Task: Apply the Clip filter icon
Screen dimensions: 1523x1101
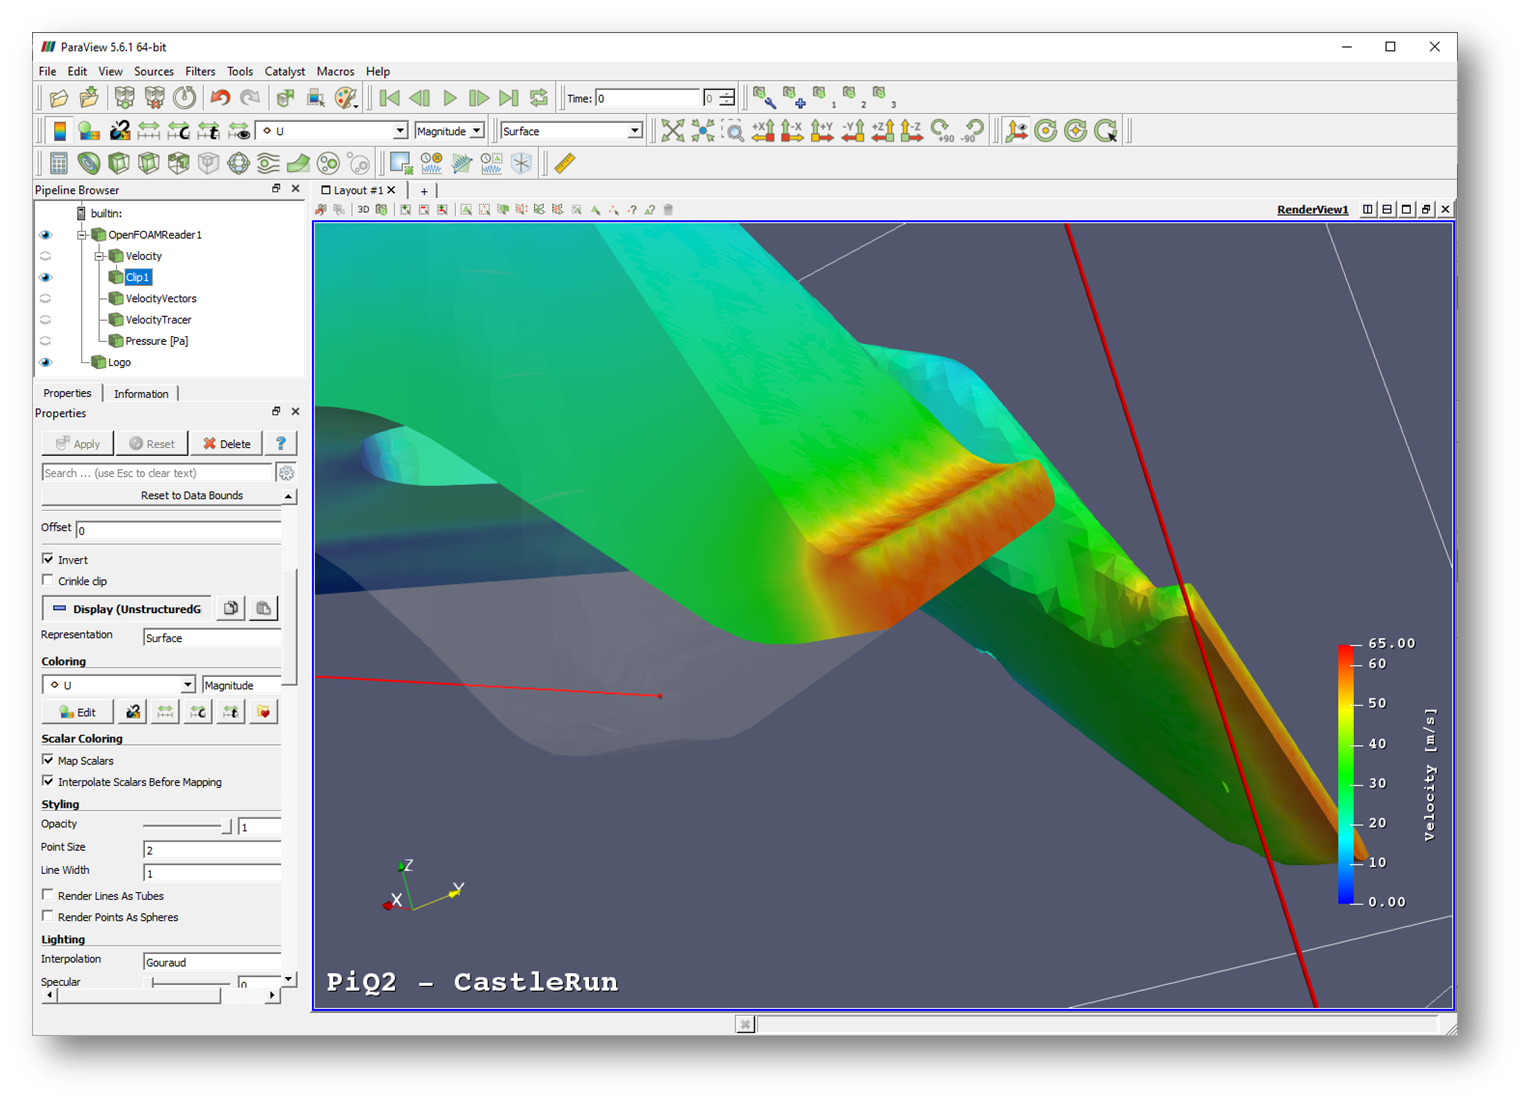Action: 119,163
